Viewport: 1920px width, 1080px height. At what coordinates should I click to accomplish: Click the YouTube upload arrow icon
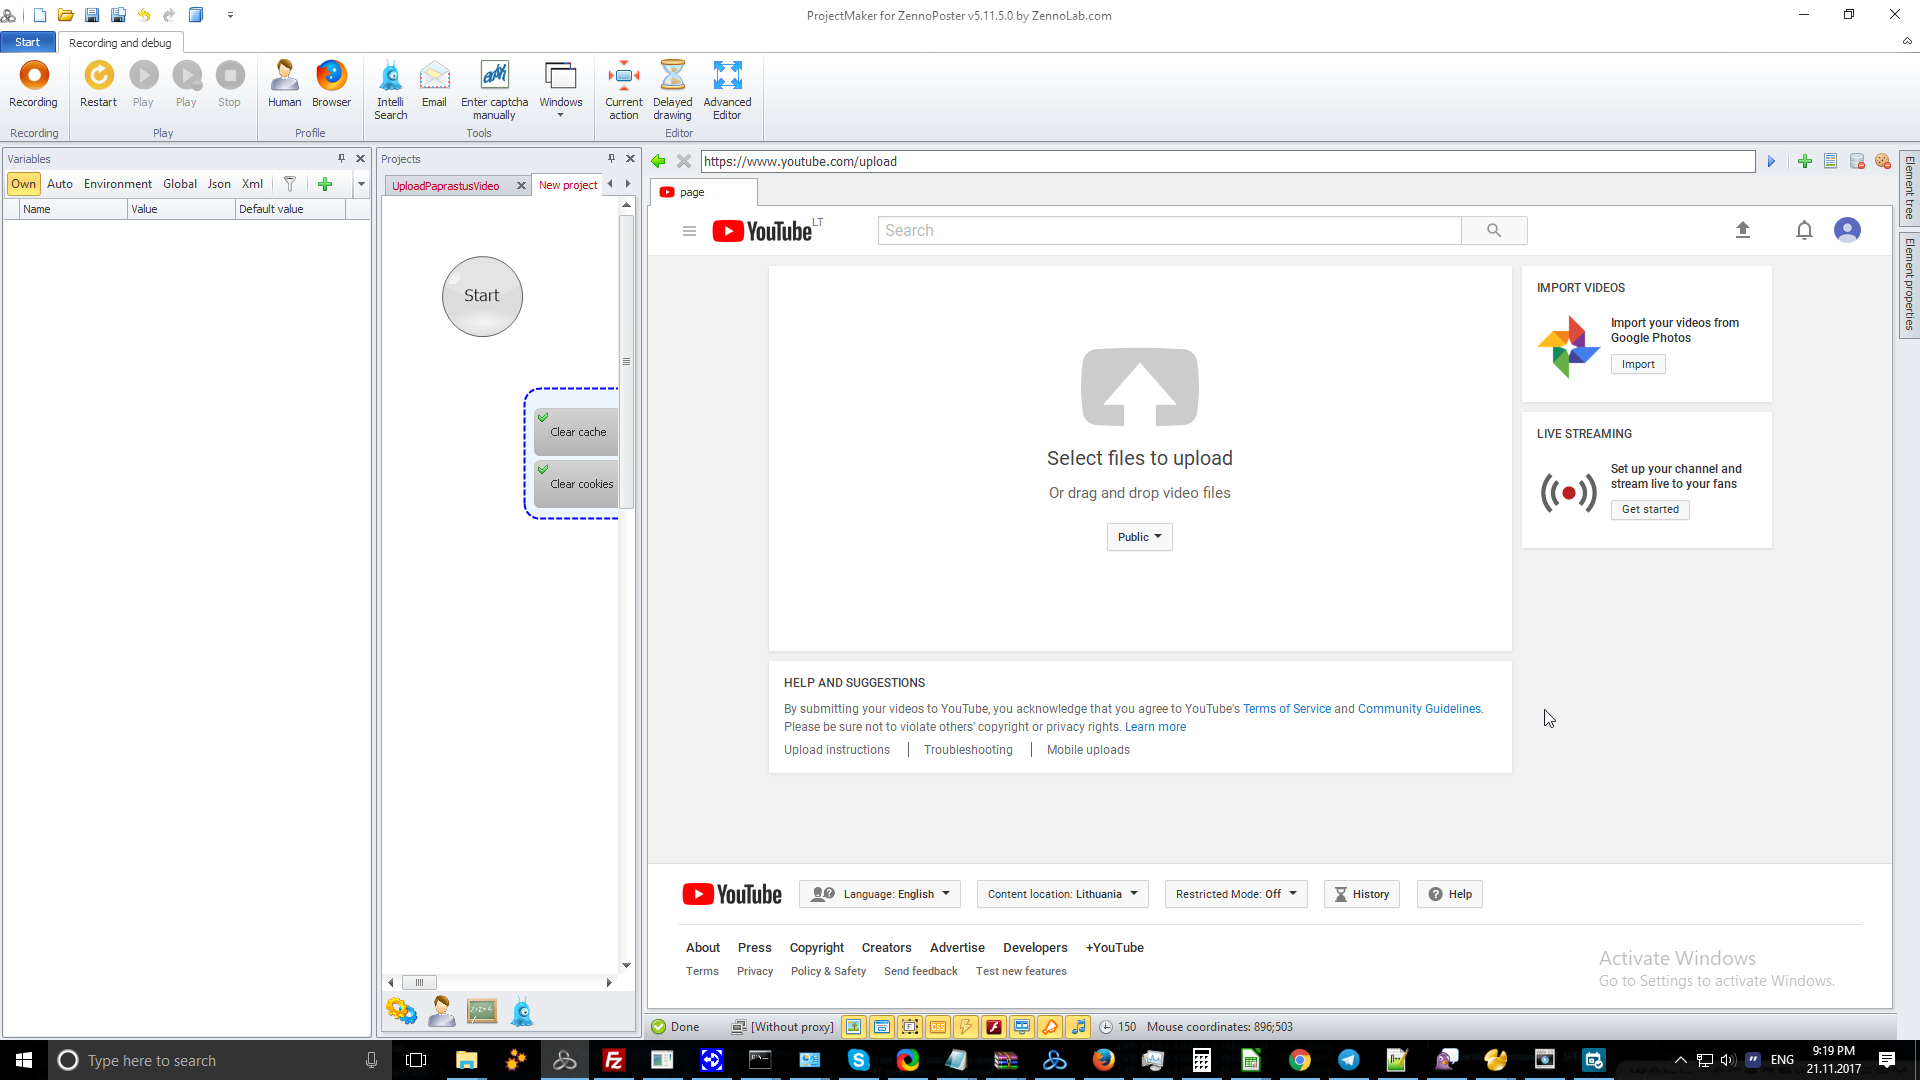1743,230
